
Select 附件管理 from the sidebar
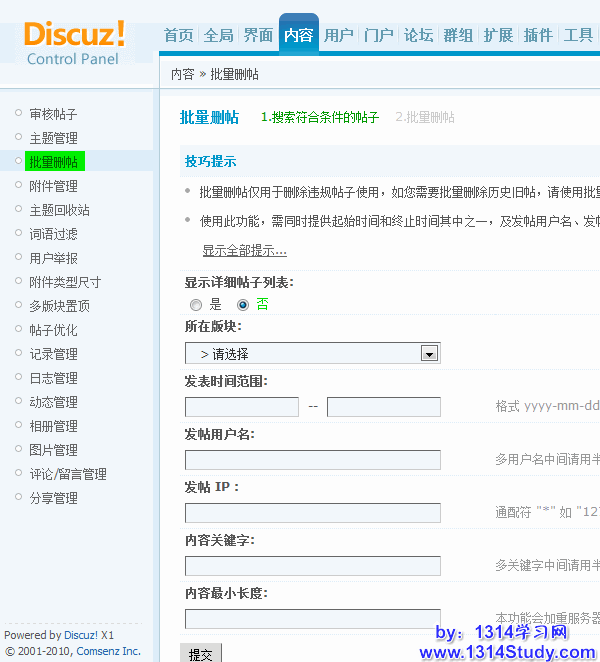pyautogui.click(x=53, y=186)
